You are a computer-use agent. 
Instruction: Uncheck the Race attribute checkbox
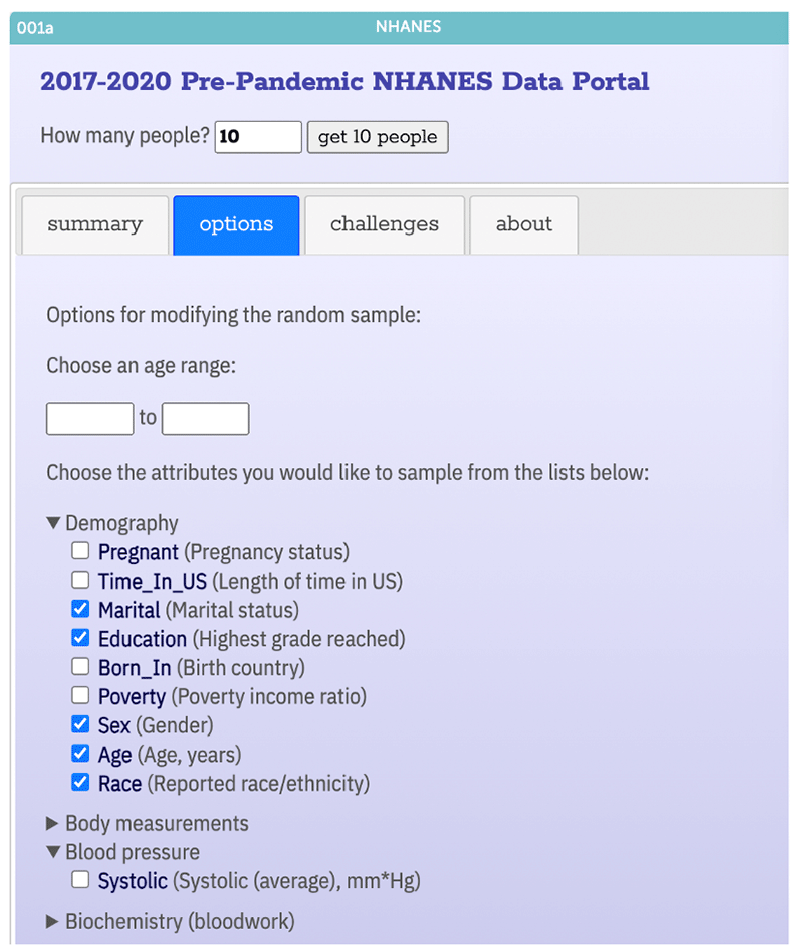(x=80, y=783)
